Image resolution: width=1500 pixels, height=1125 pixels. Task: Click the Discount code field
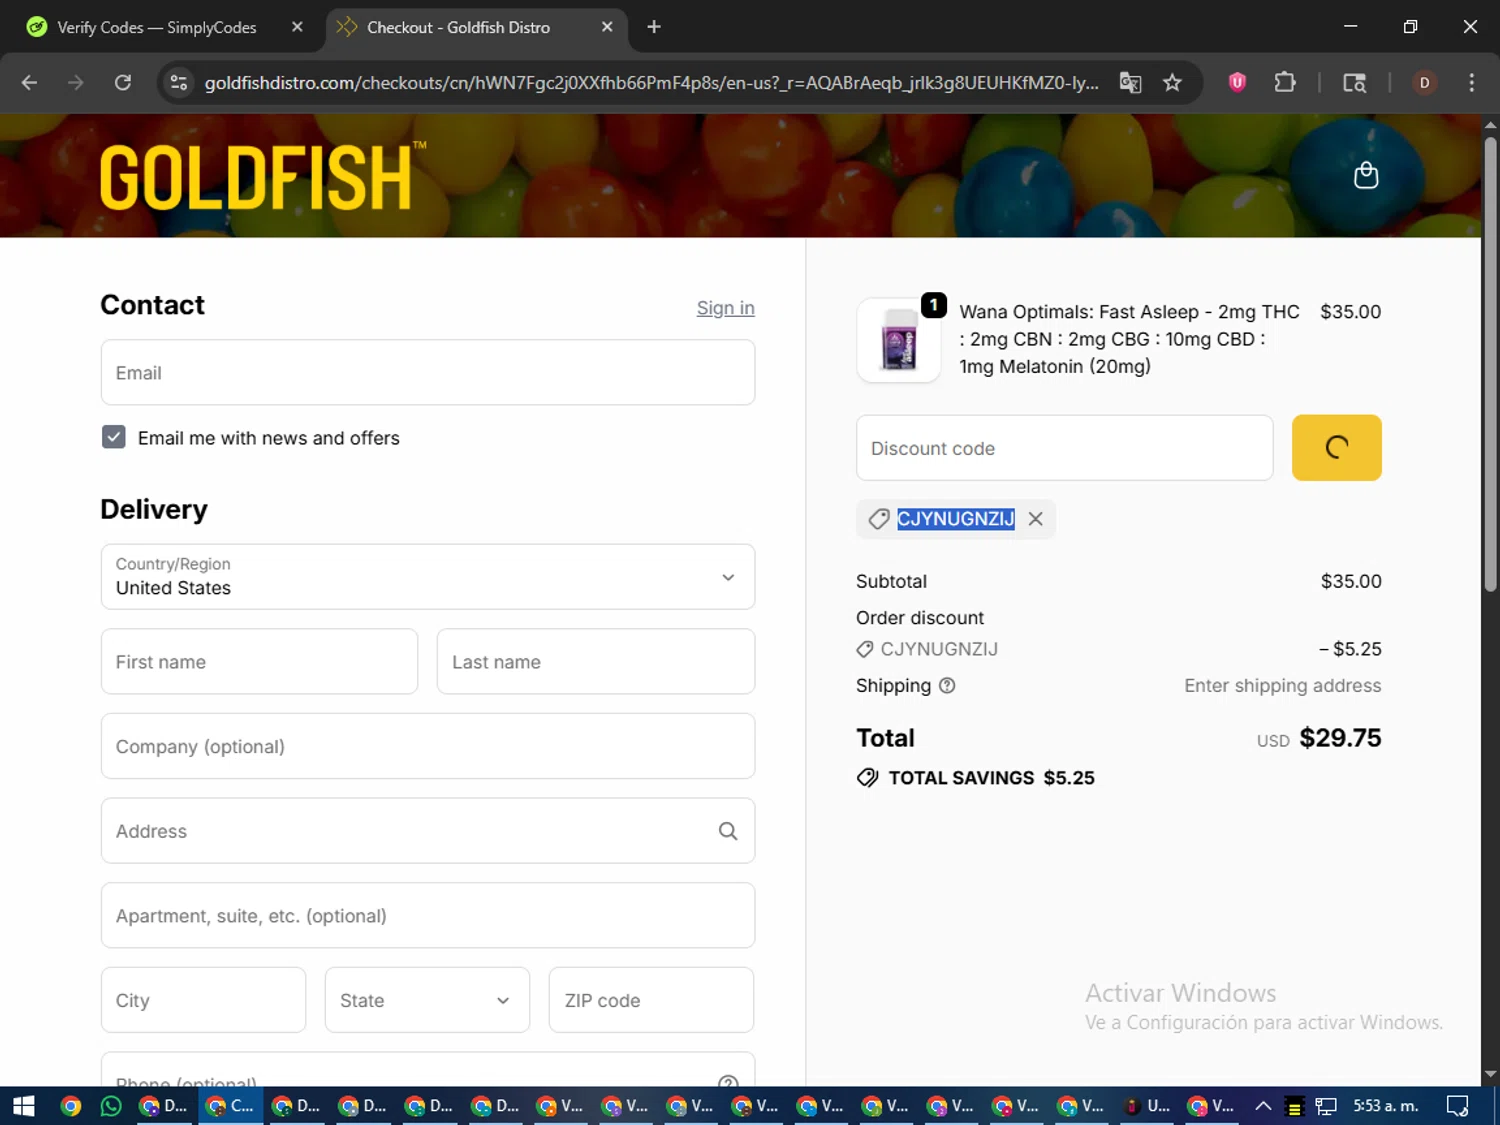tap(1064, 448)
